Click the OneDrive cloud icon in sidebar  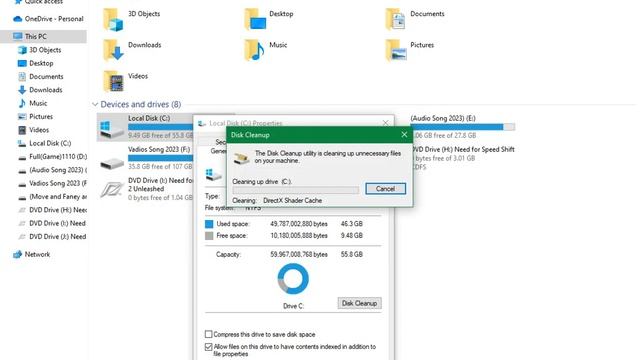click(x=18, y=19)
